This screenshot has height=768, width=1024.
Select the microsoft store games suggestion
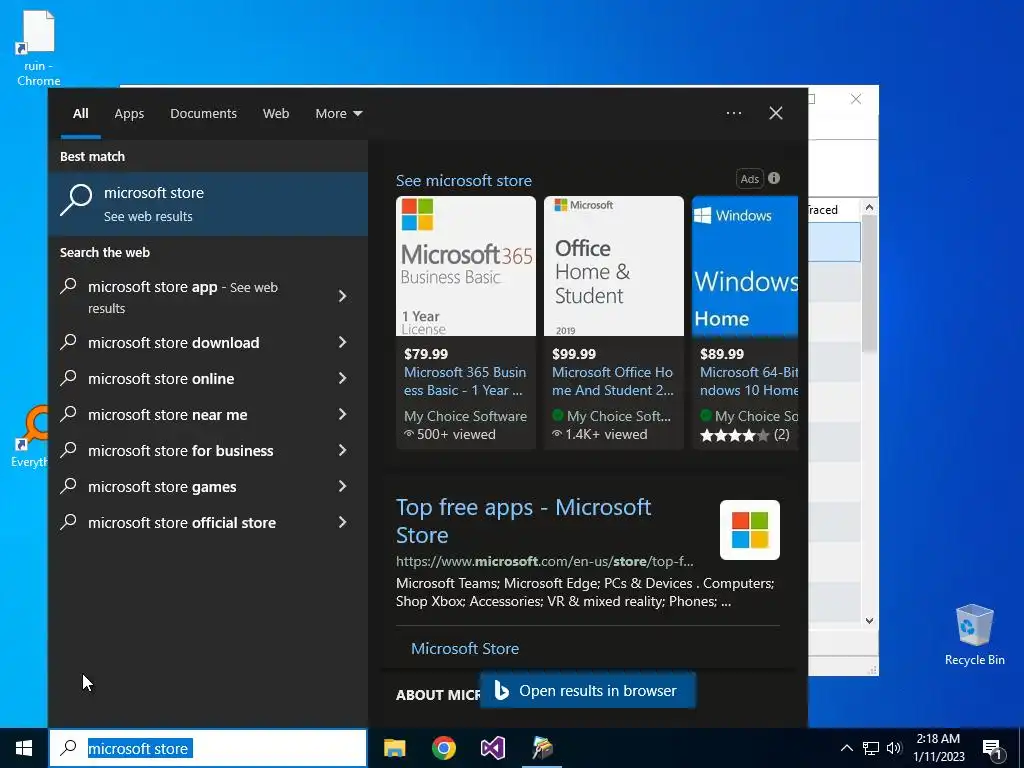(x=162, y=487)
